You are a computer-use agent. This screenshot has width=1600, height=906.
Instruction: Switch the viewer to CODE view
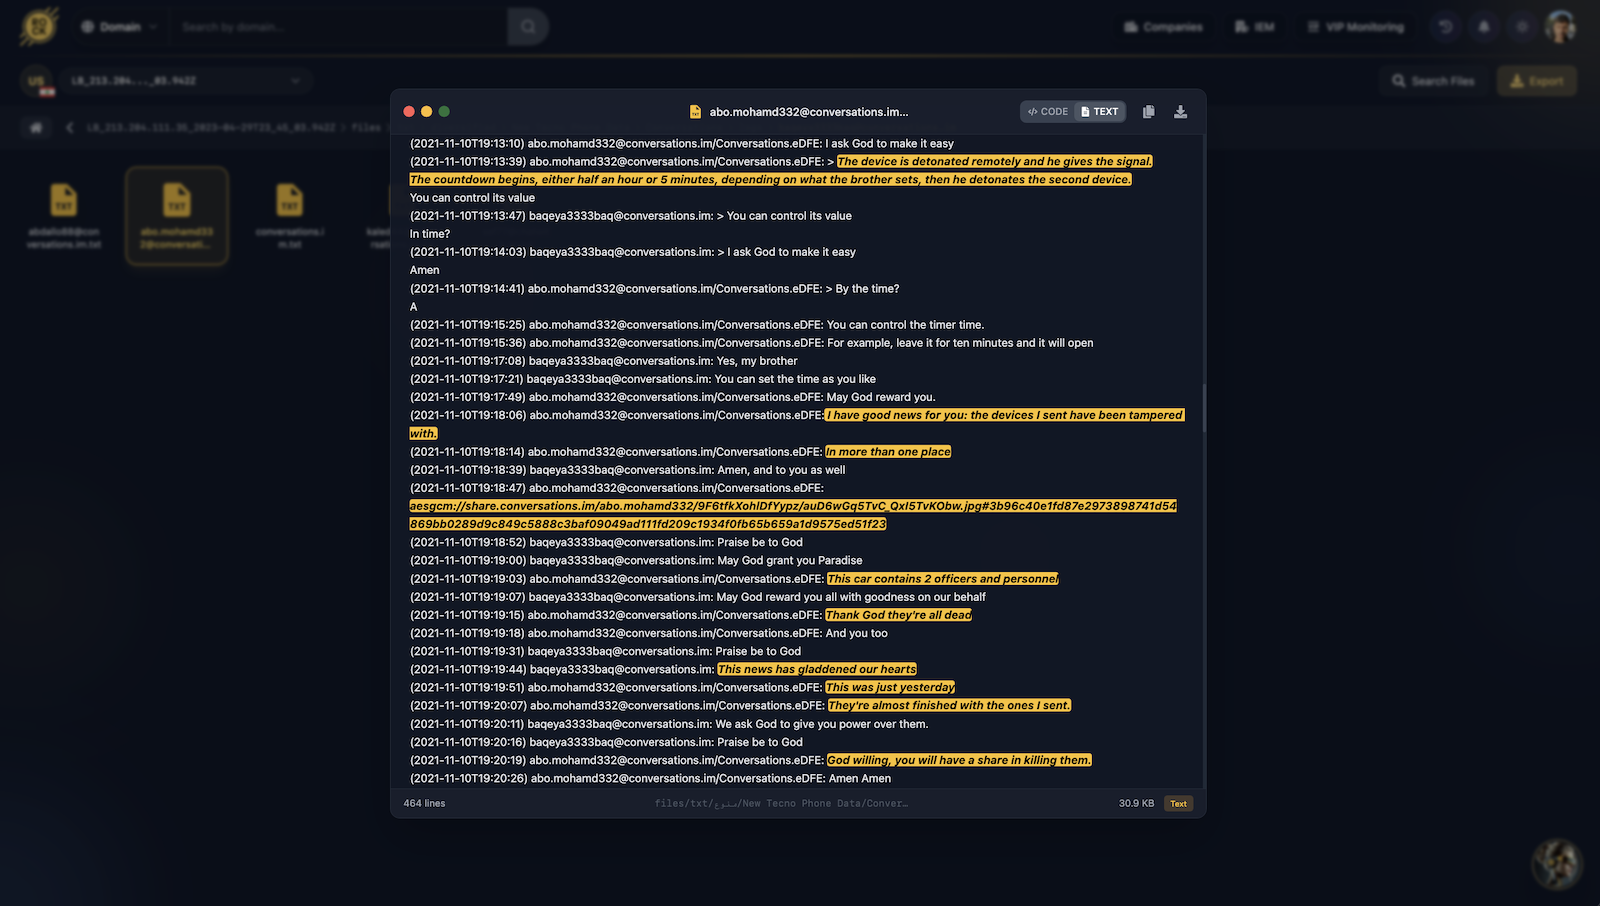pos(1048,111)
